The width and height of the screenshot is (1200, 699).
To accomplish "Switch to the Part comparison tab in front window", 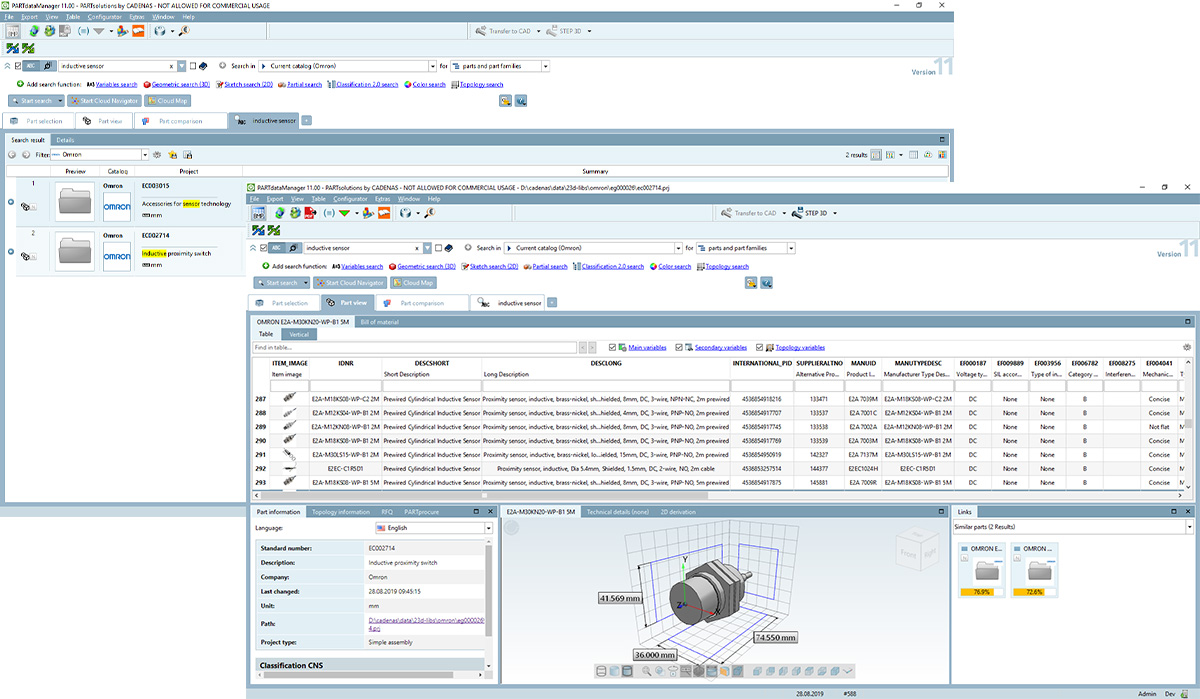I will click(x=421, y=302).
